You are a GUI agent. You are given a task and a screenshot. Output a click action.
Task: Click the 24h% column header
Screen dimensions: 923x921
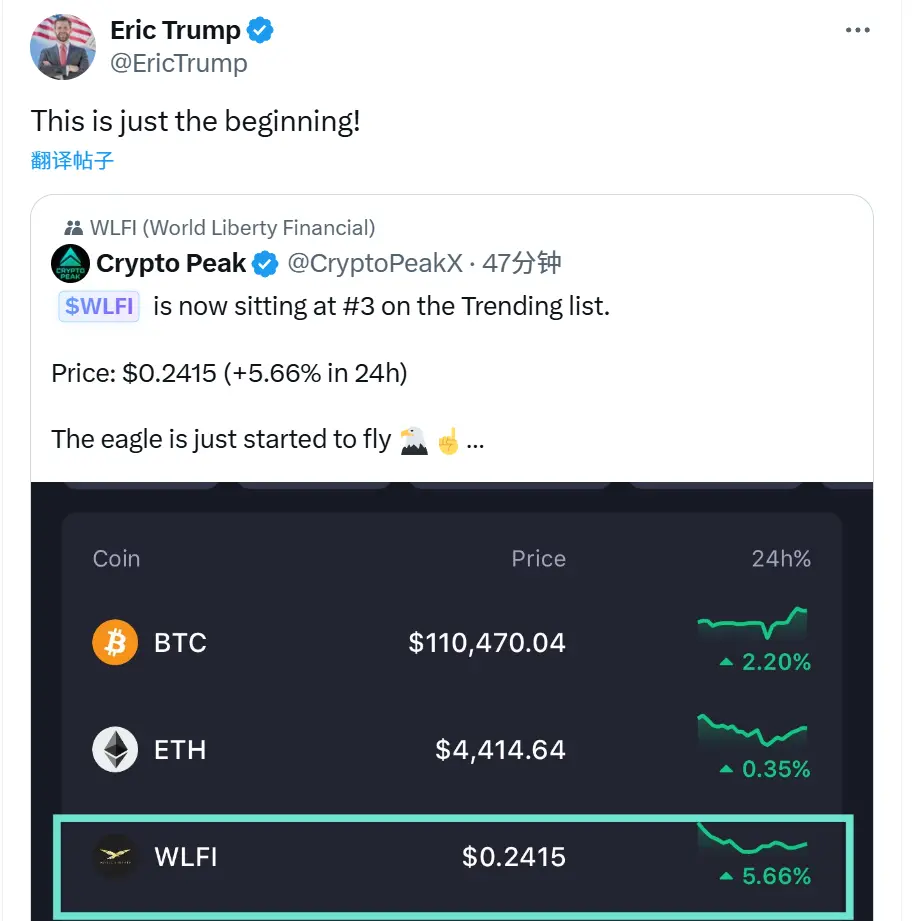tap(780, 559)
